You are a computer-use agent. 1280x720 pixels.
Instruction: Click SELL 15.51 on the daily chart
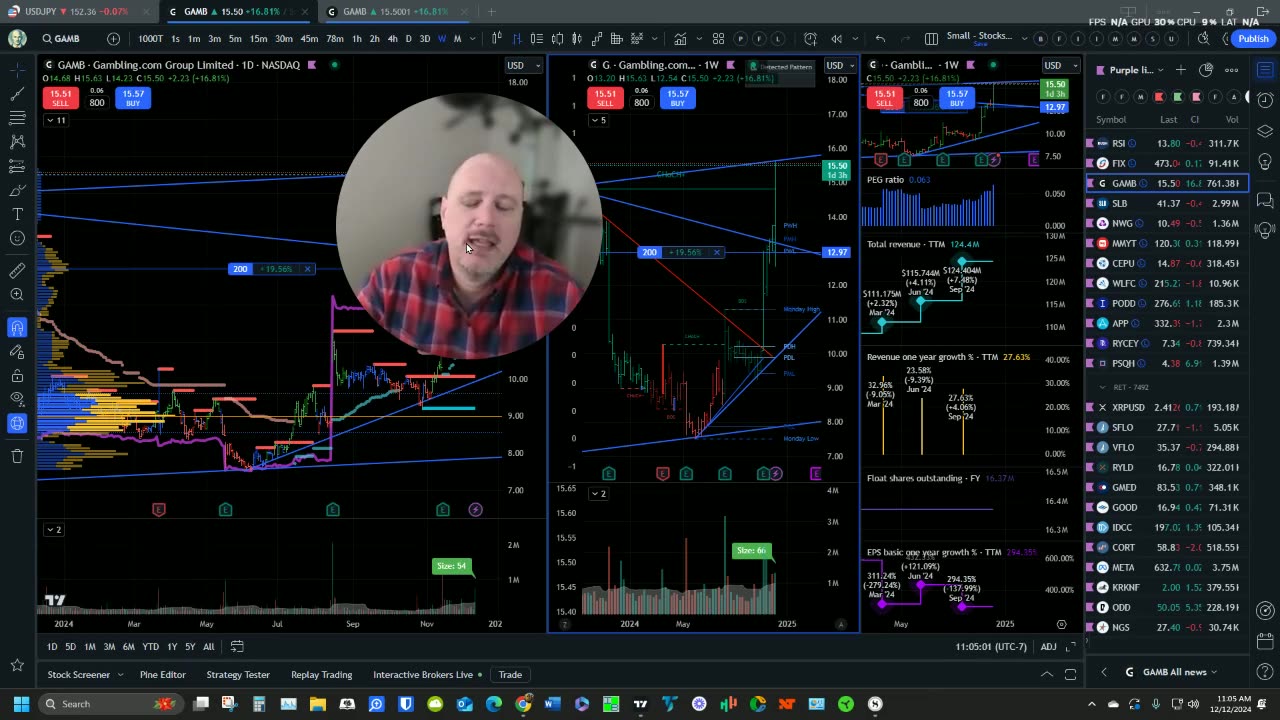pyautogui.click(x=60, y=98)
